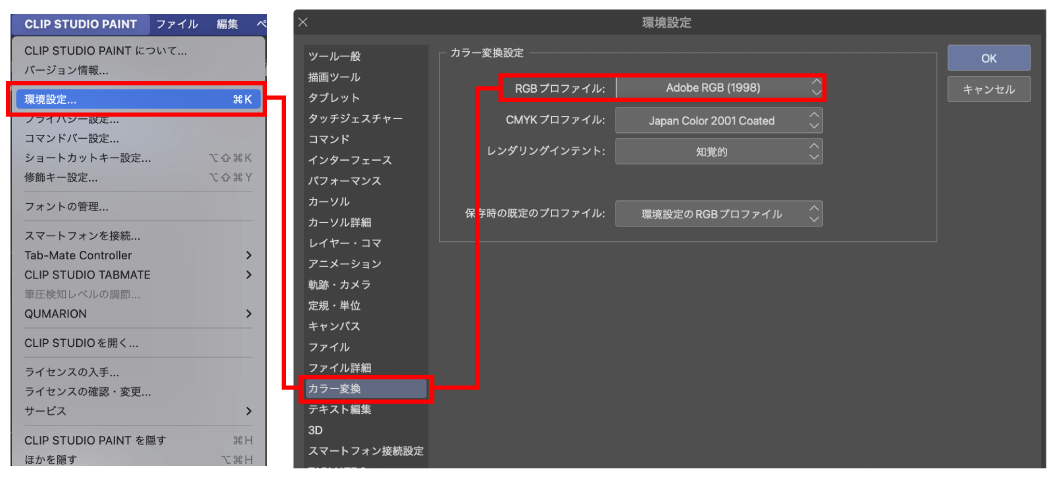Expand the Tab-Mate Controller submenu
The width and height of the screenshot is (1050, 480).
tap(139, 255)
